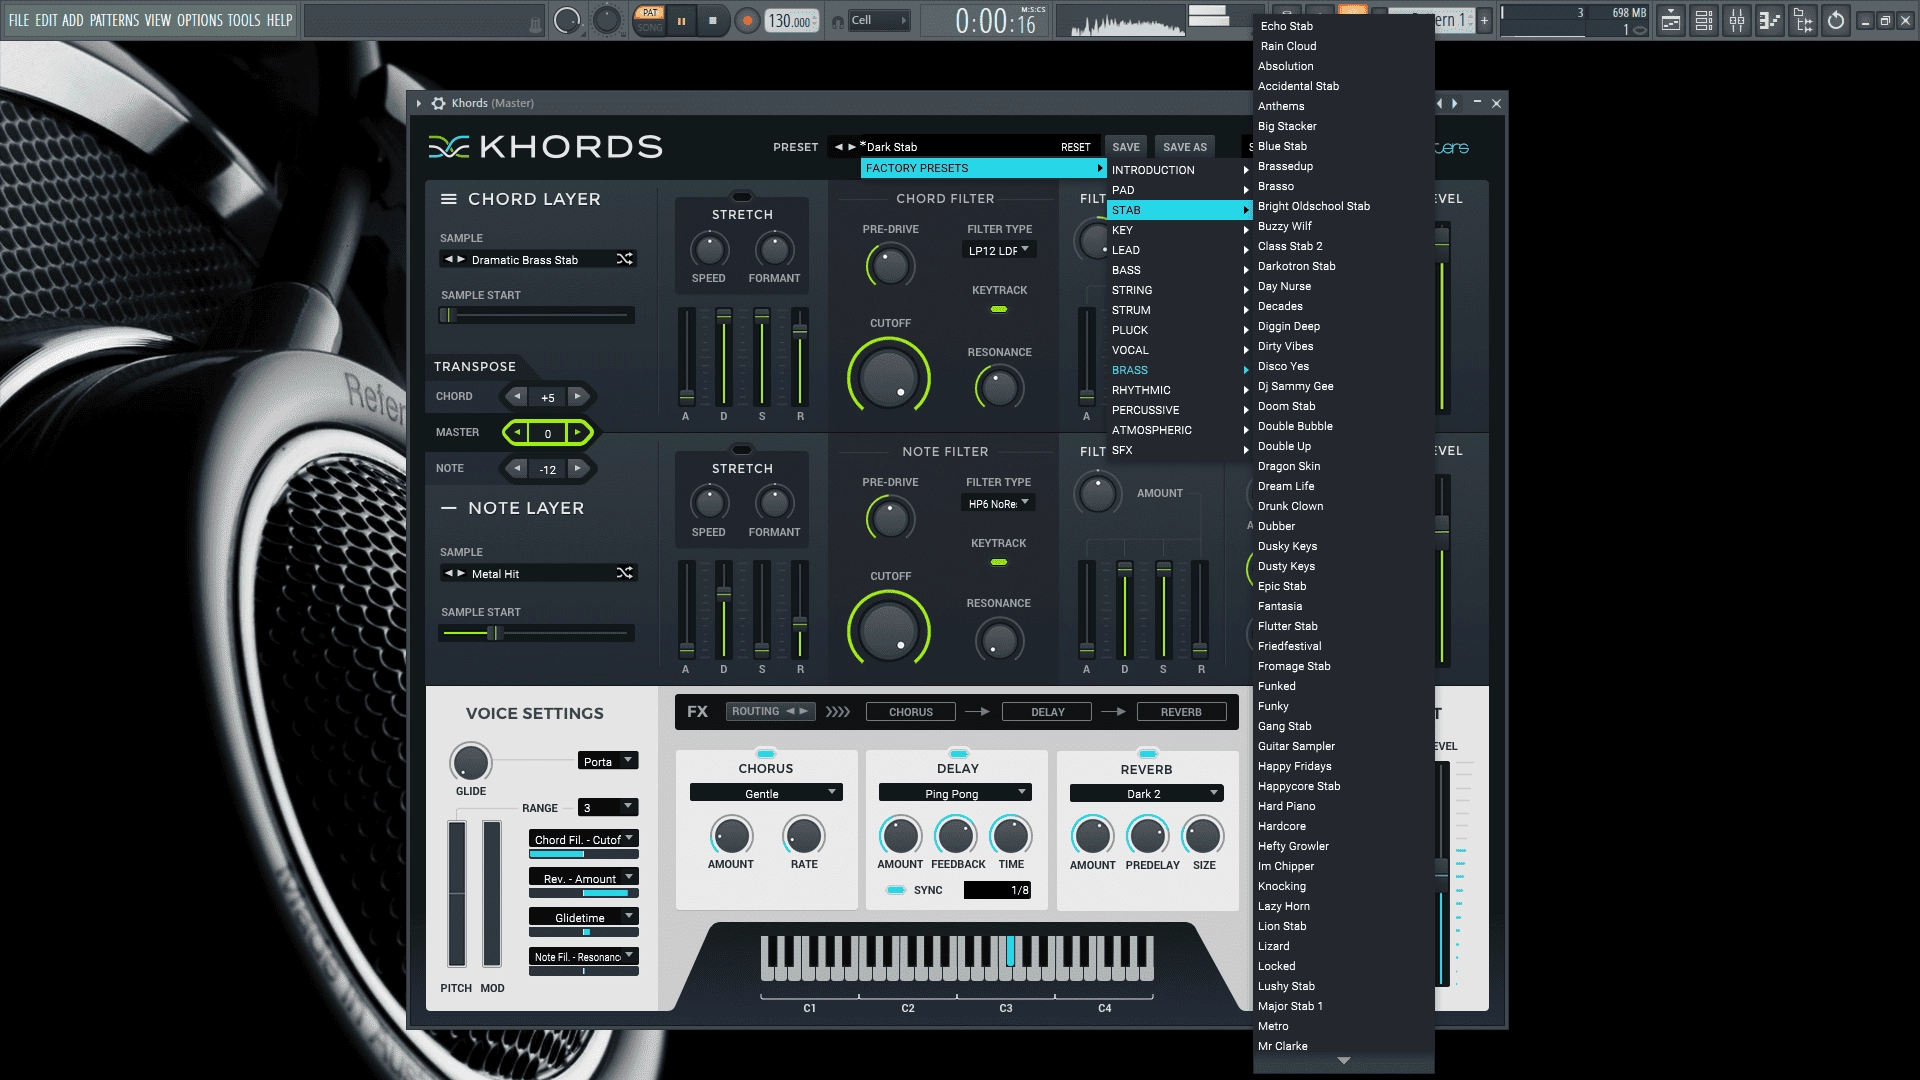
Task: Toggle the Reverb effect power switch
Action: pos(1147,753)
